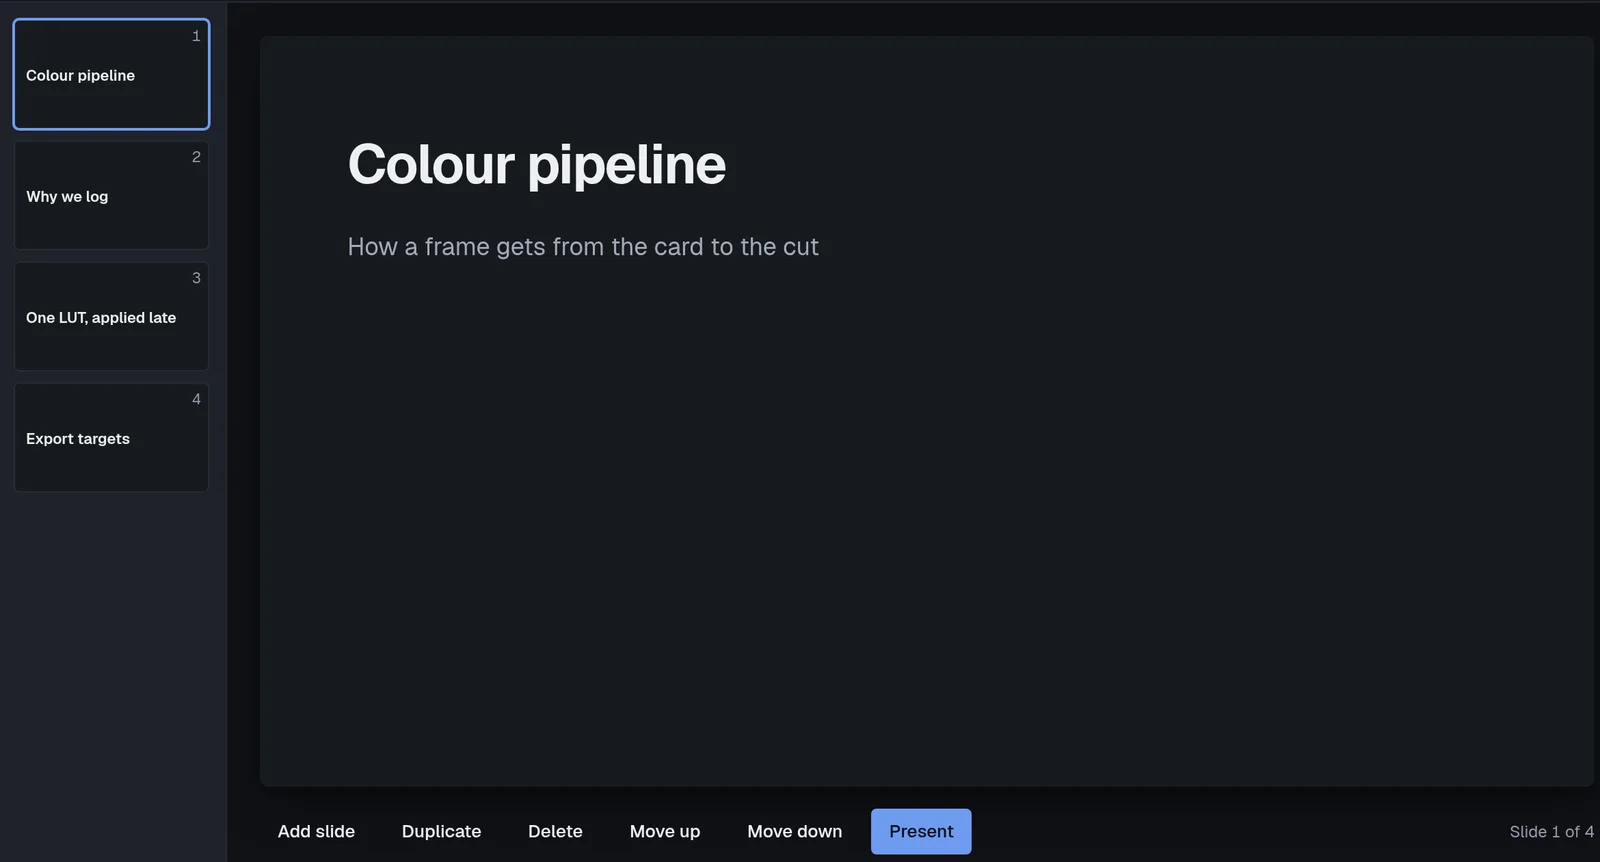This screenshot has height=862, width=1600.
Task: Delete the current slide
Action: [555, 831]
